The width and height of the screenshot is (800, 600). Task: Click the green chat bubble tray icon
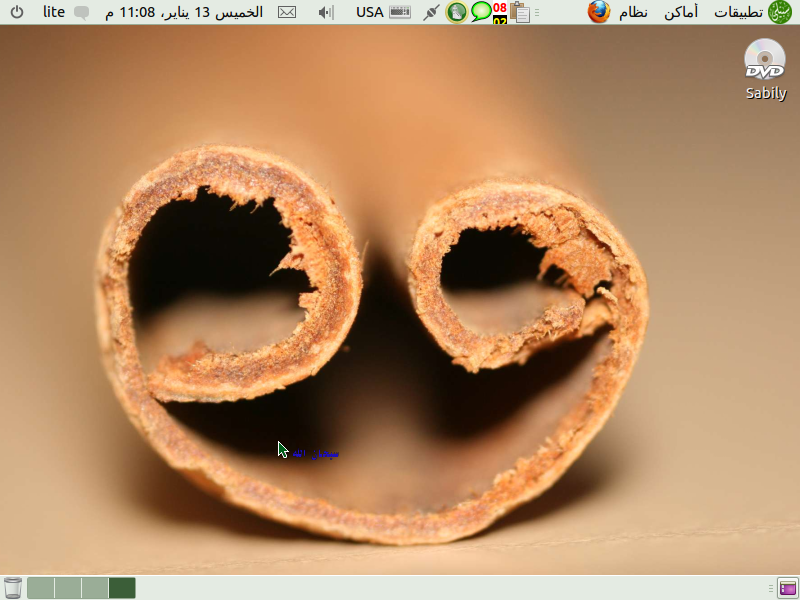tap(481, 12)
